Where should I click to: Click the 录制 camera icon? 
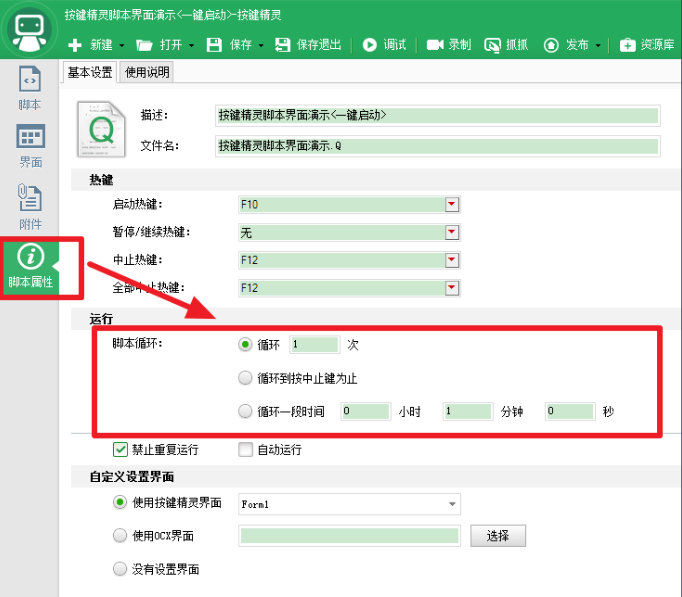(435, 45)
